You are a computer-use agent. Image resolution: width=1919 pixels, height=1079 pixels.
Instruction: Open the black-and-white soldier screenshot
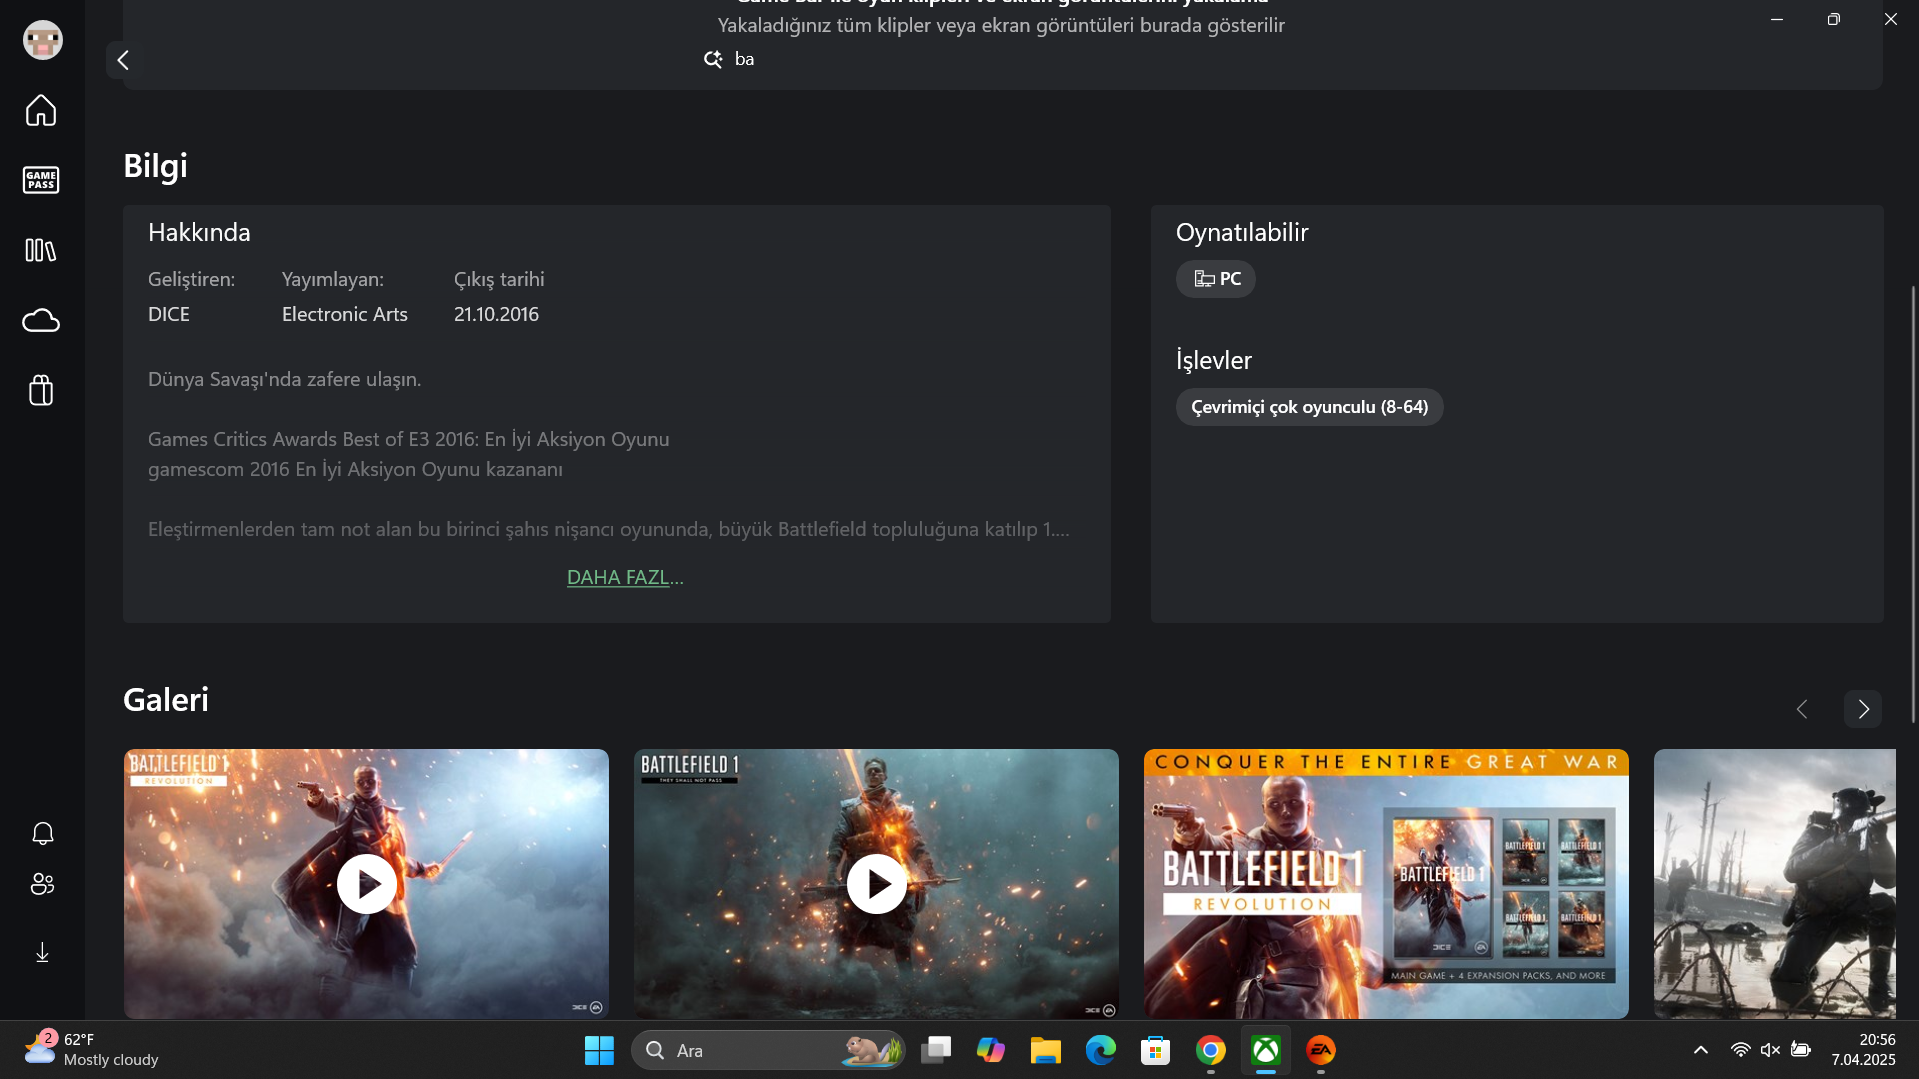(1775, 884)
